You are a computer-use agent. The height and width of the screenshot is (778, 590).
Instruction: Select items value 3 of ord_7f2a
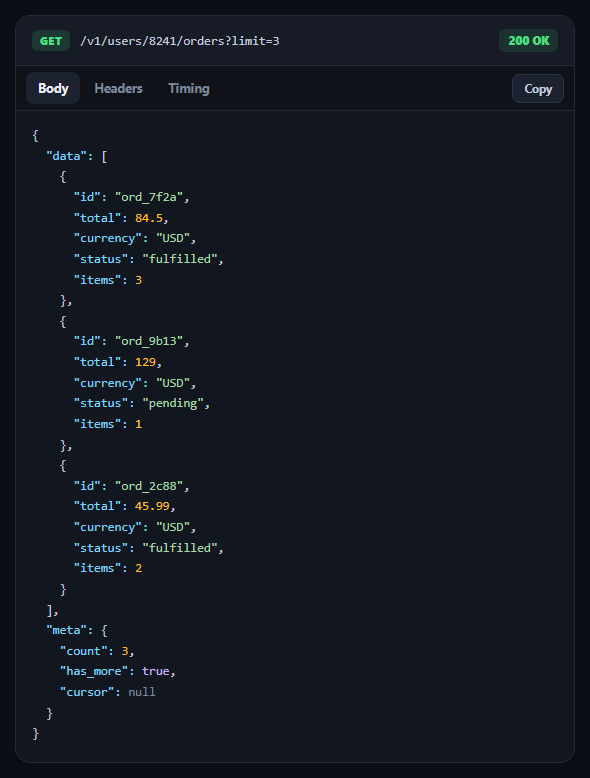(138, 280)
